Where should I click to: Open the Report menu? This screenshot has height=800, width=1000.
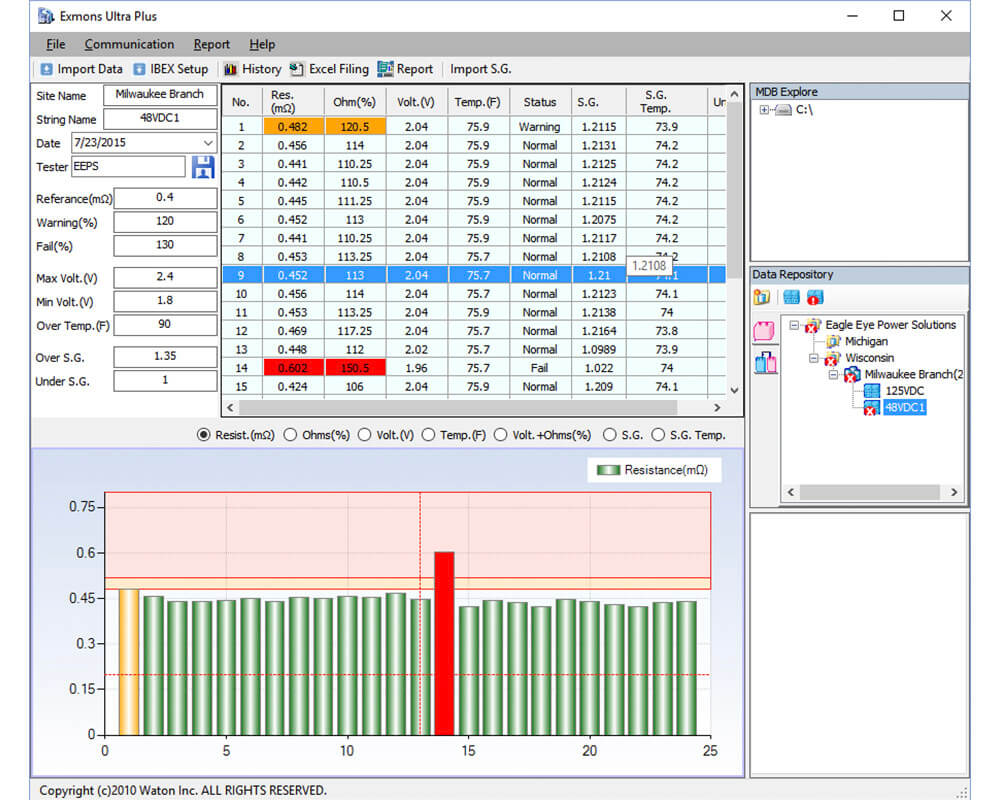pos(212,45)
